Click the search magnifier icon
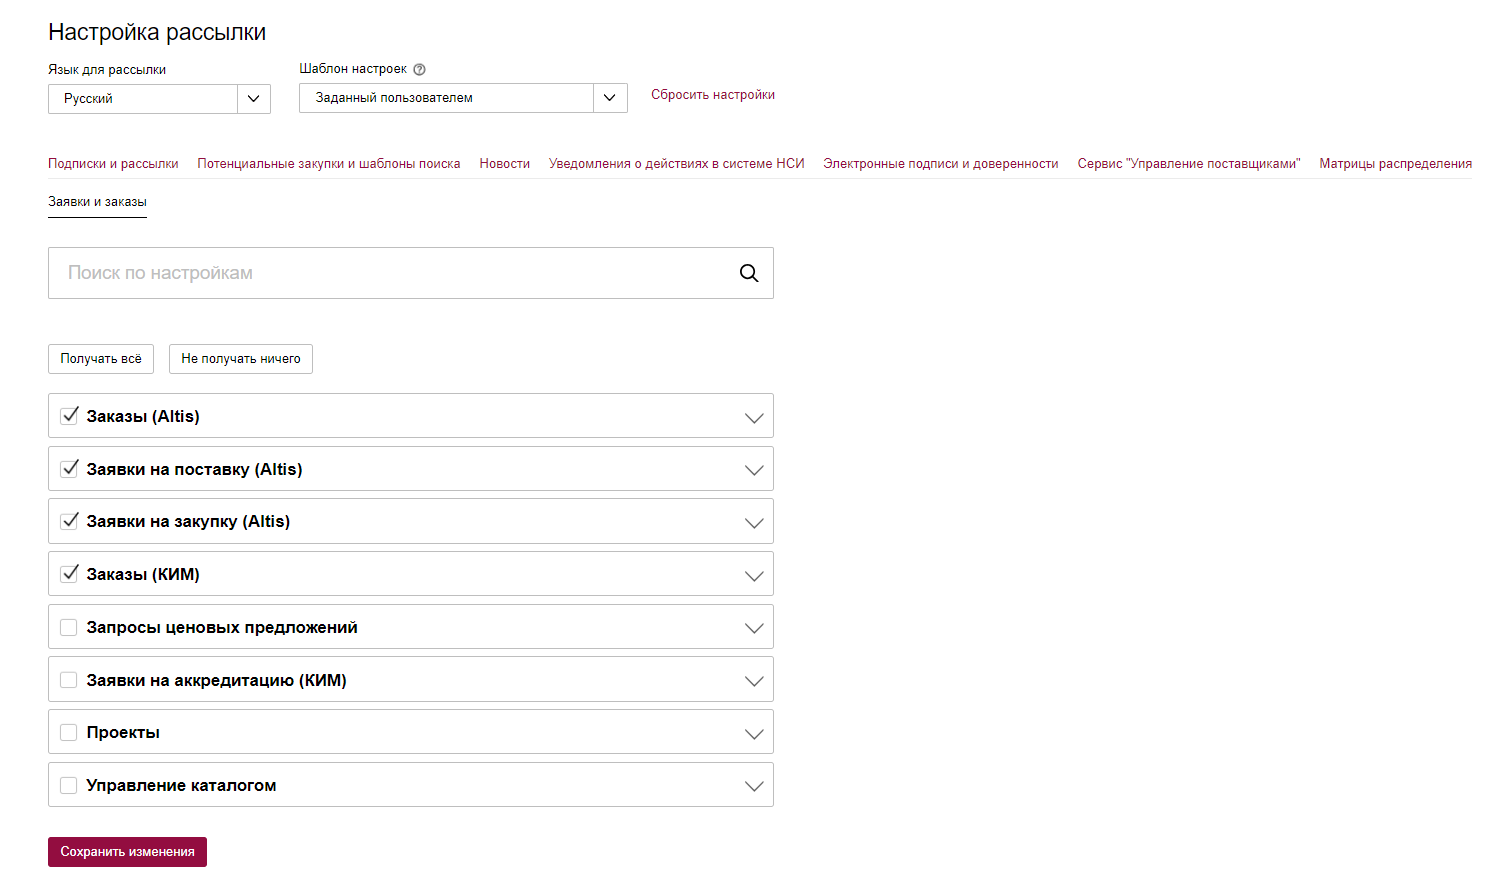Image resolution: width=1507 pixels, height=878 pixels. tap(748, 273)
